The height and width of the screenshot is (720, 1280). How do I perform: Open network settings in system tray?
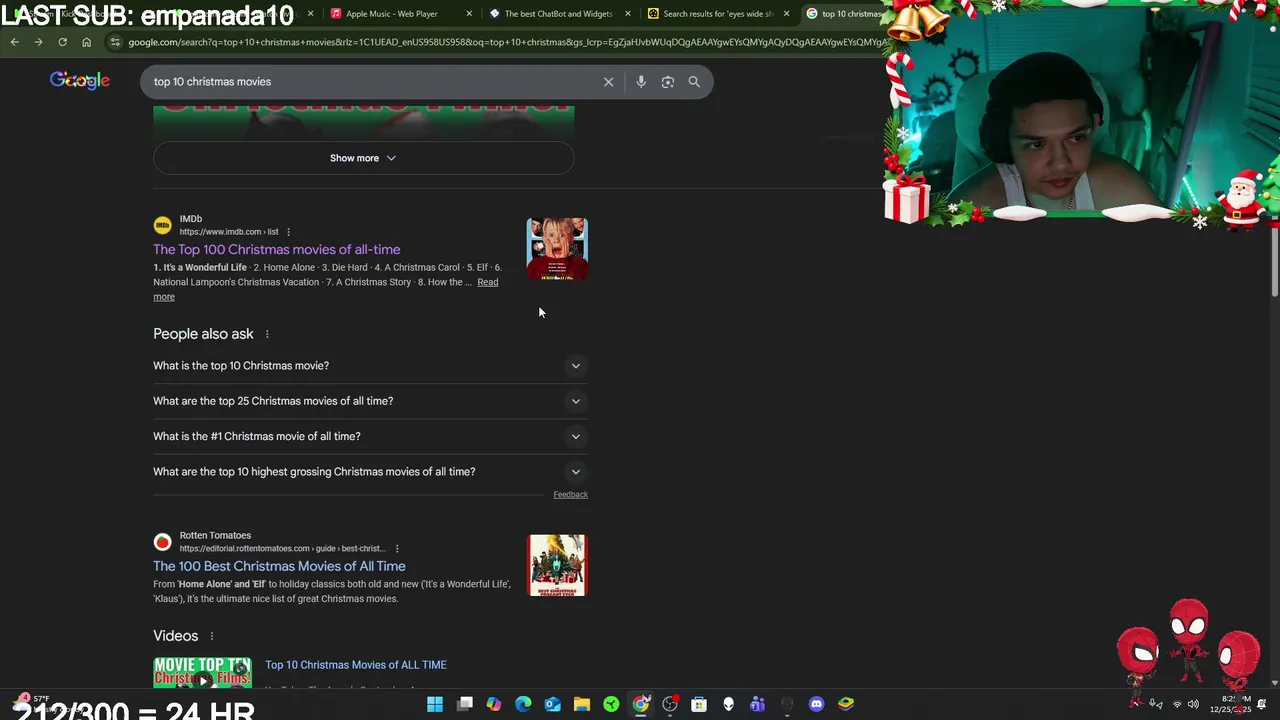(1176, 704)
